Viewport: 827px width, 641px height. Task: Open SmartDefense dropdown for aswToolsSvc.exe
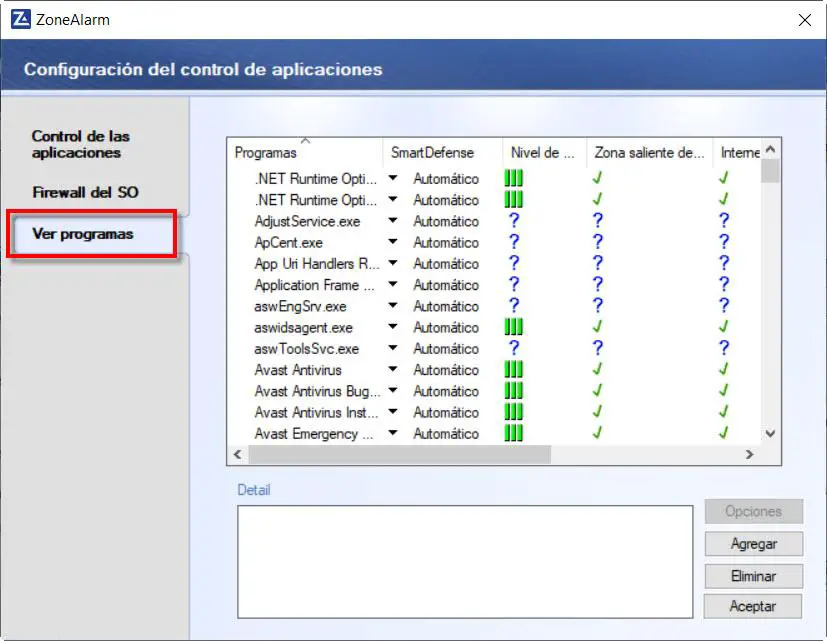pyautogui.click(x=392, y=348)
